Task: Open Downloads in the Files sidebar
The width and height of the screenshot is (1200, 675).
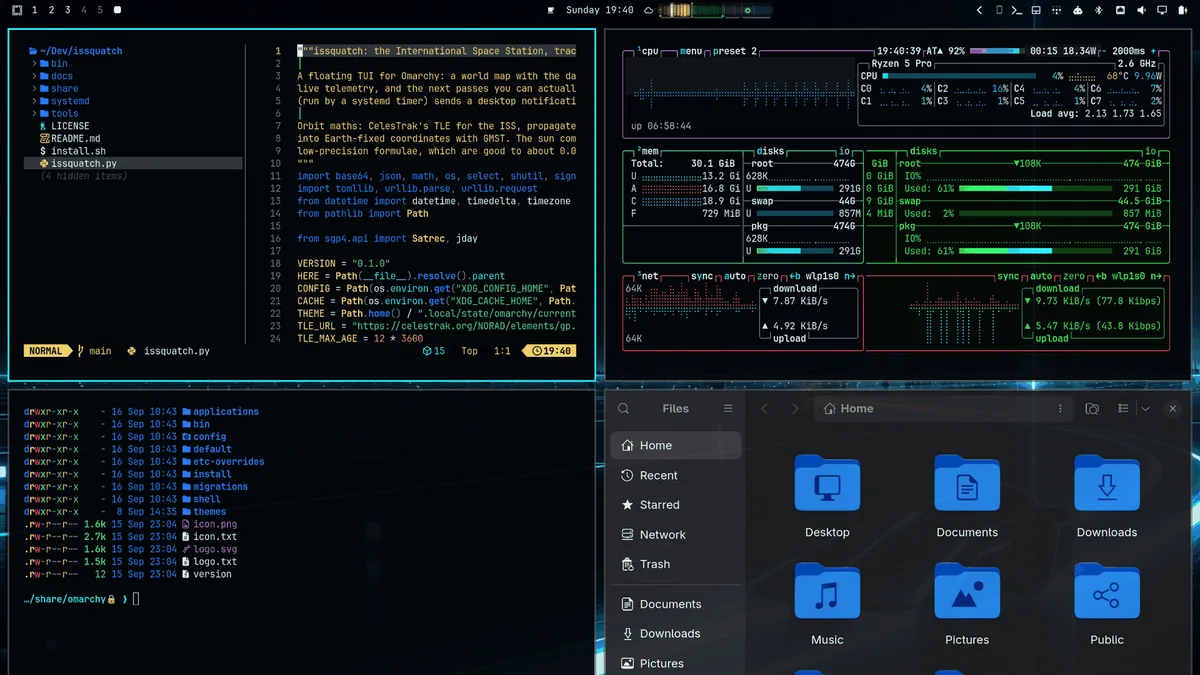Action: click(x=677, y=633)
